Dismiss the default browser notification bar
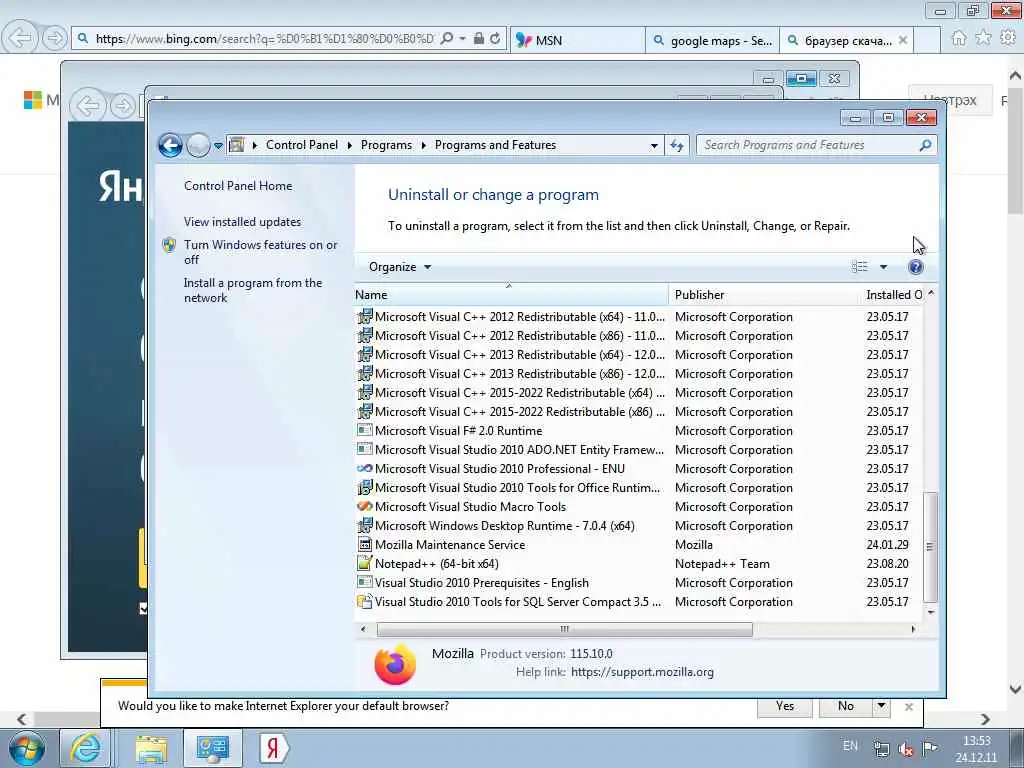The height and width of the screenshot is (768, 1024). (x=908, y=707)
